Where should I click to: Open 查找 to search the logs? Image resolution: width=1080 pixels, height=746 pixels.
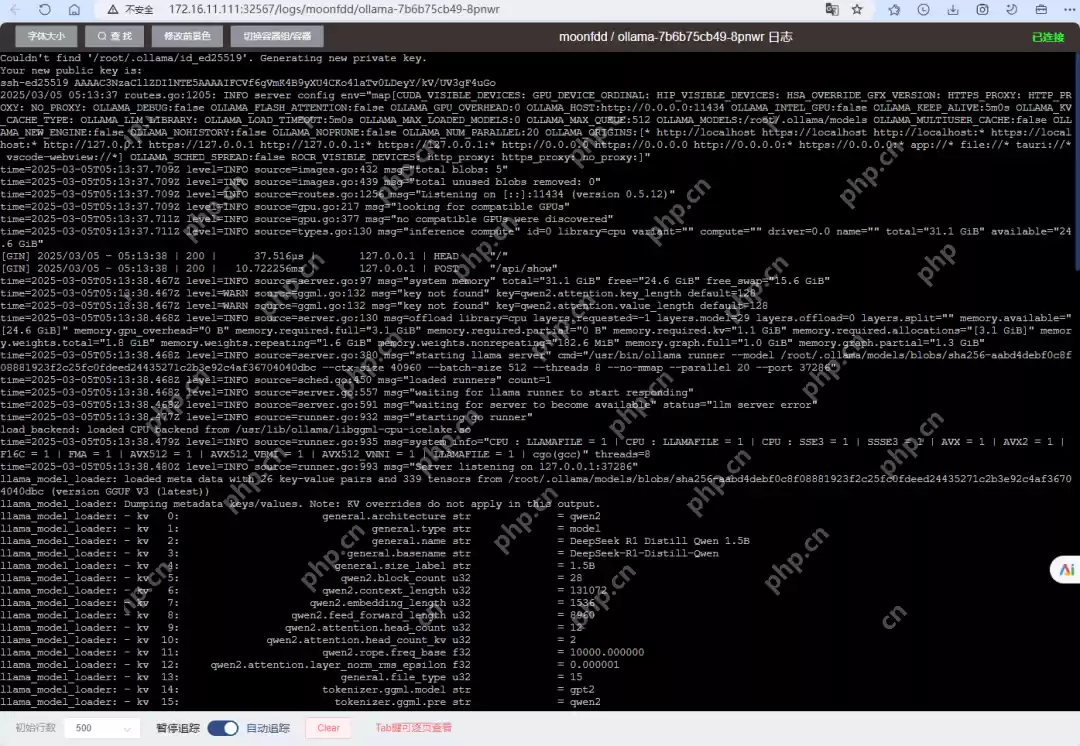point(114,35)
